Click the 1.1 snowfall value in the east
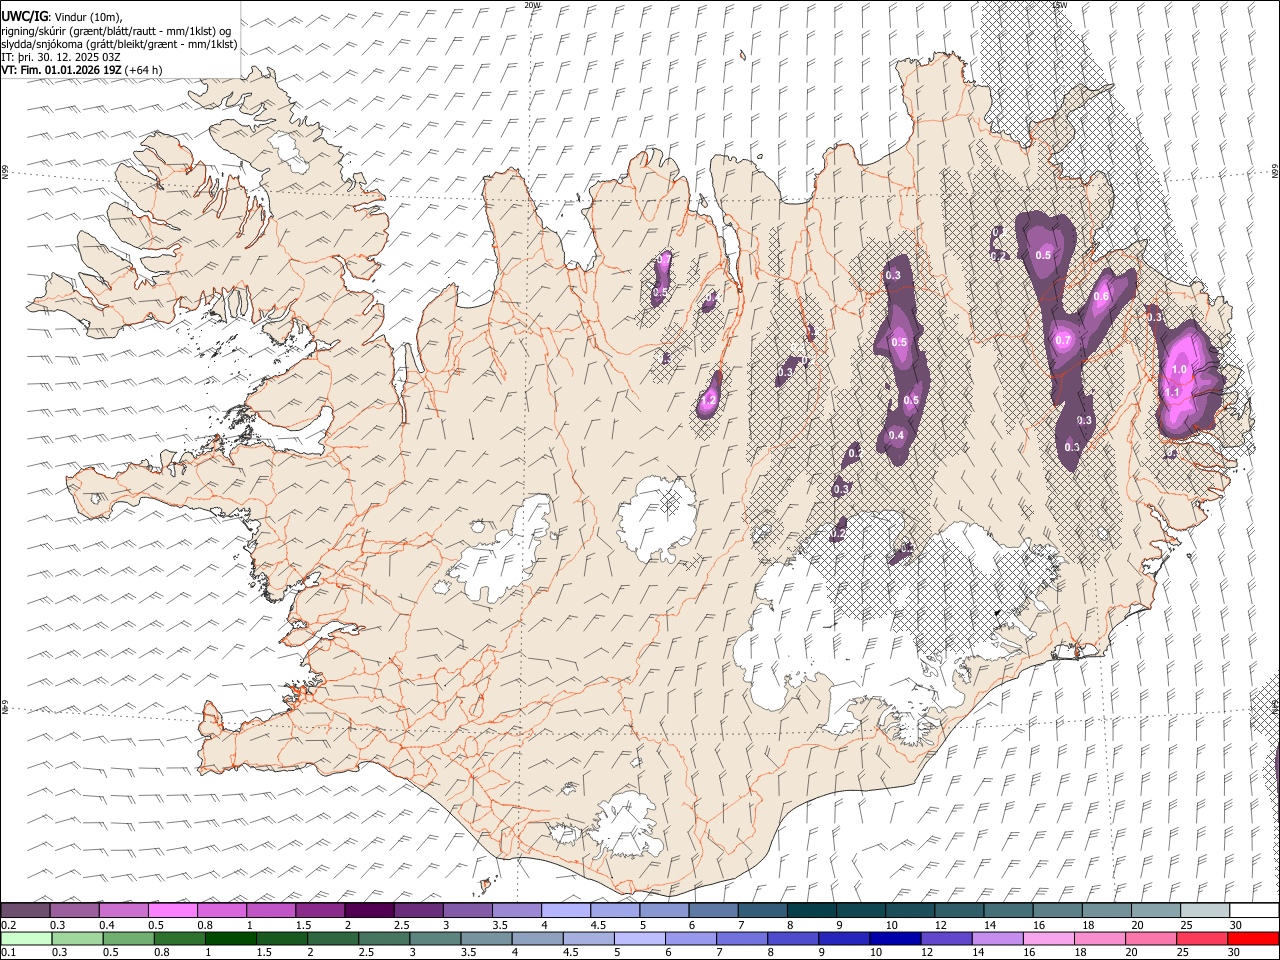Image resolution: width=1280 pixels, height=960 pixels. point(1173,393)
